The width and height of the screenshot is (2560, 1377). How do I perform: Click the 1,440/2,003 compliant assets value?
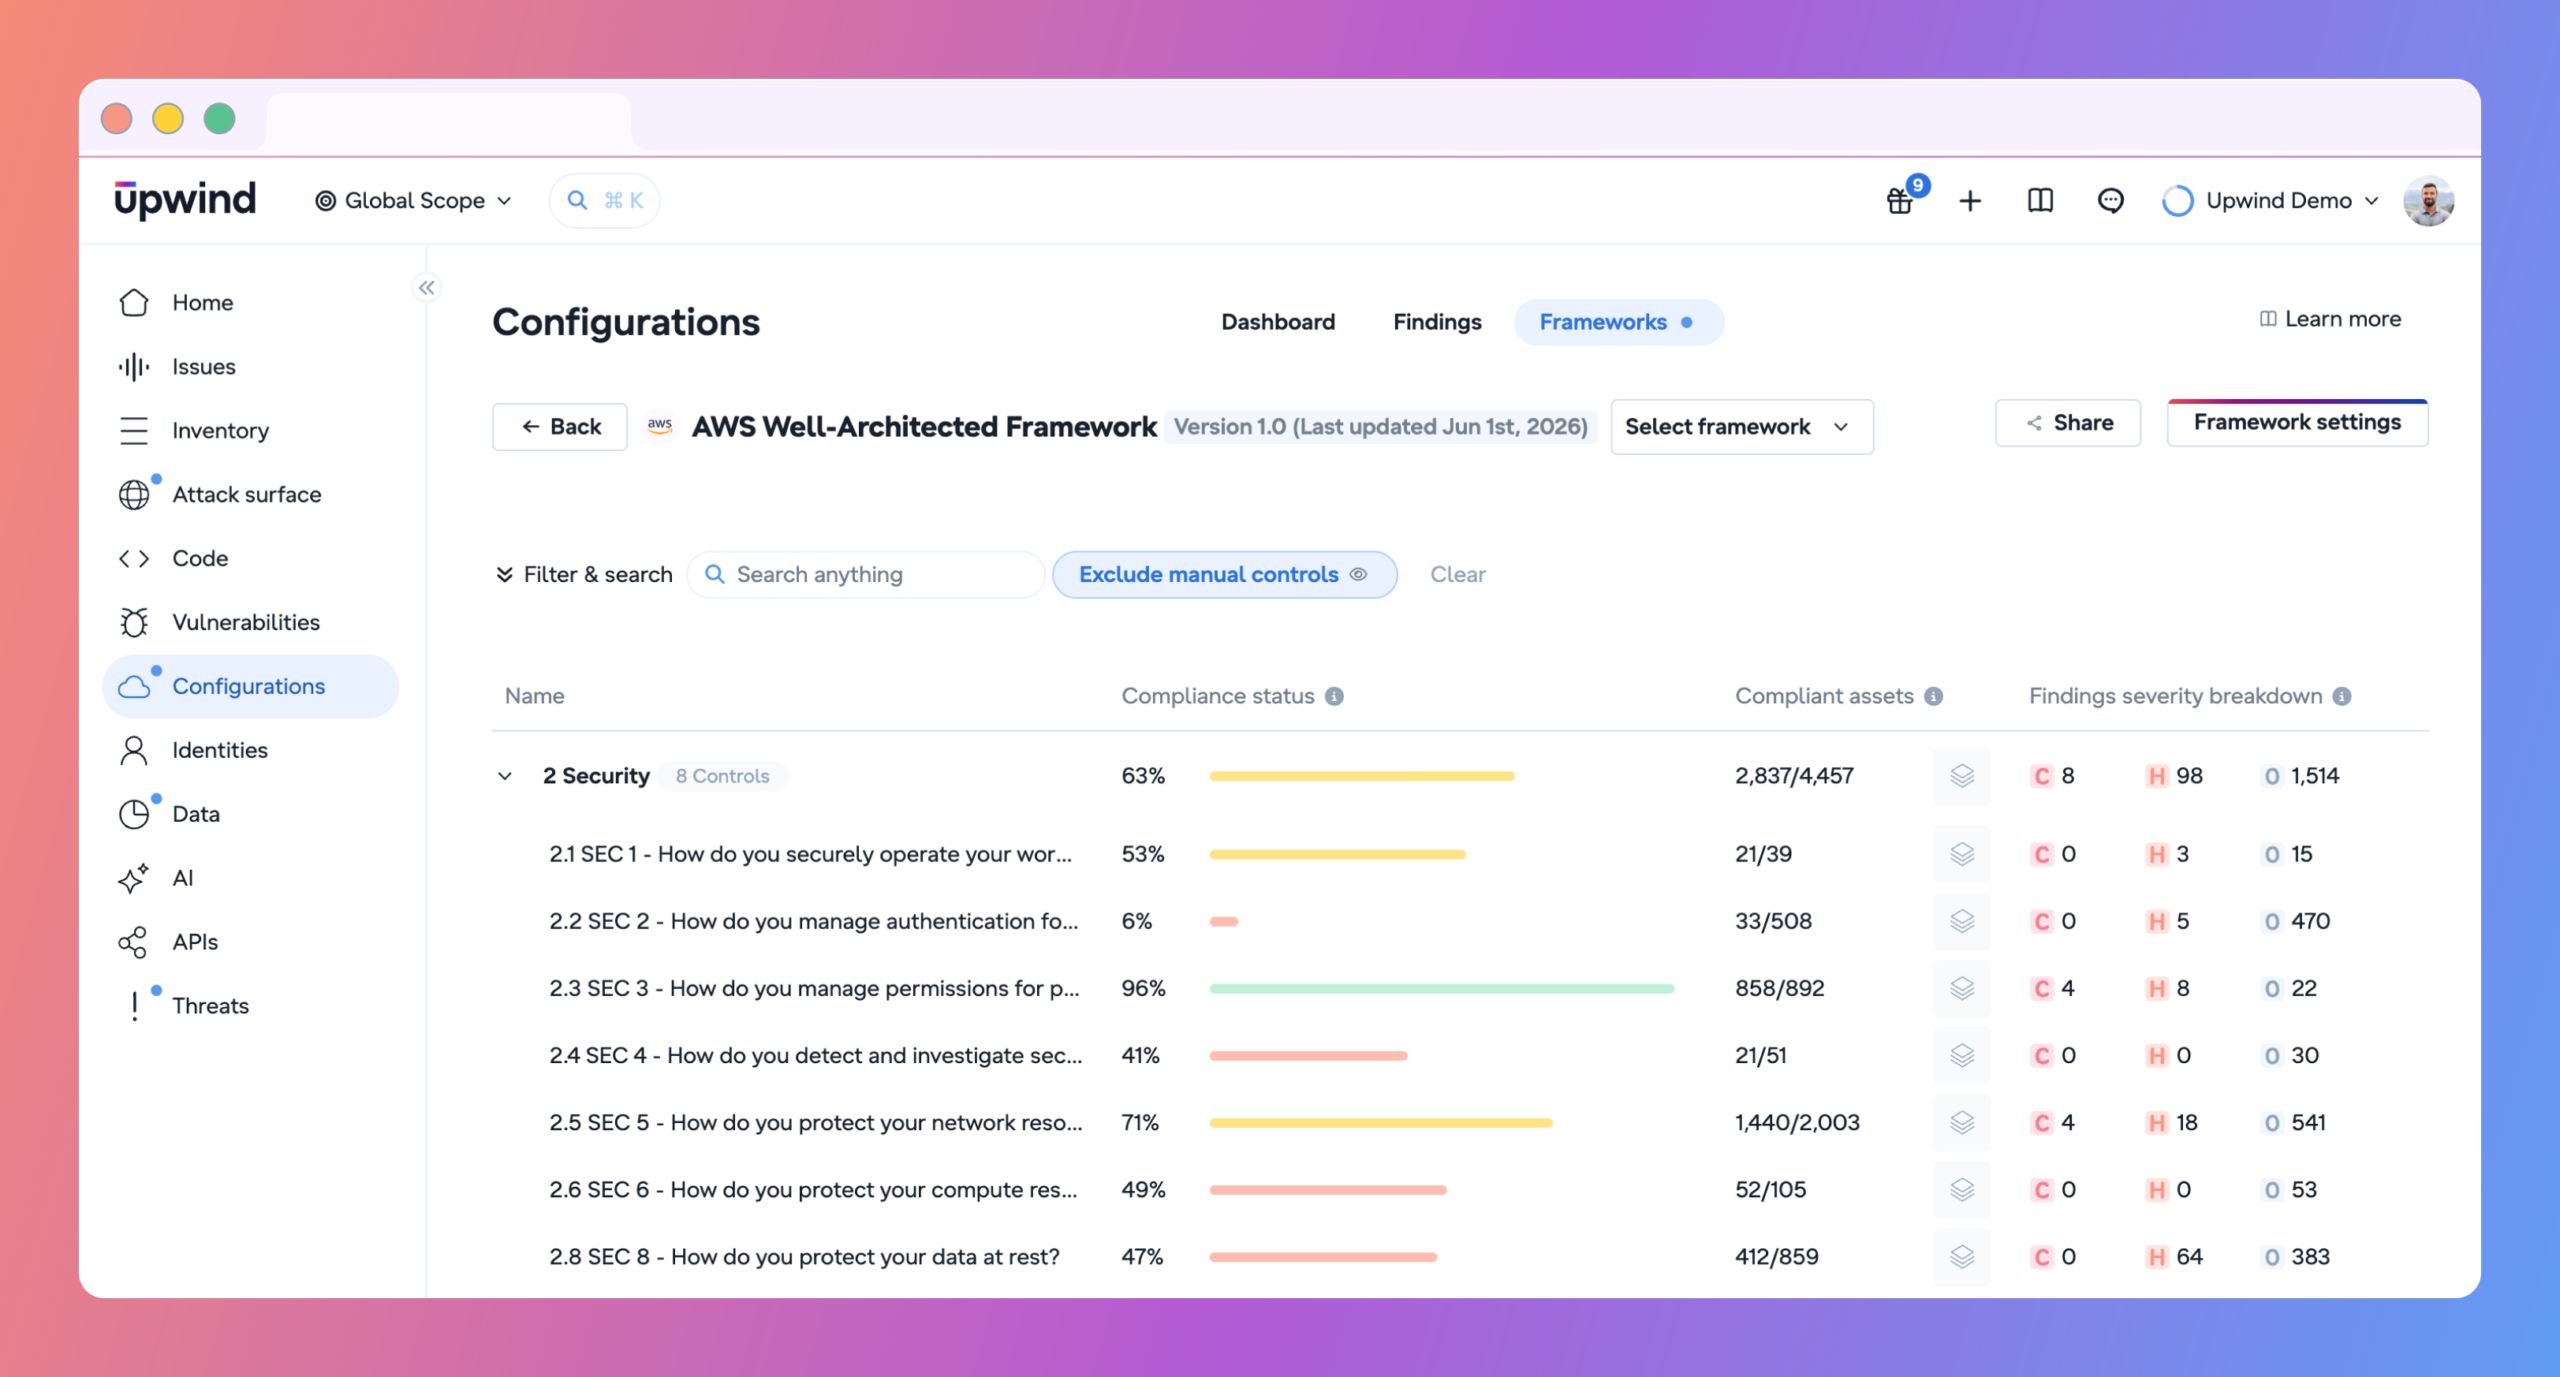point(1797,1122)
